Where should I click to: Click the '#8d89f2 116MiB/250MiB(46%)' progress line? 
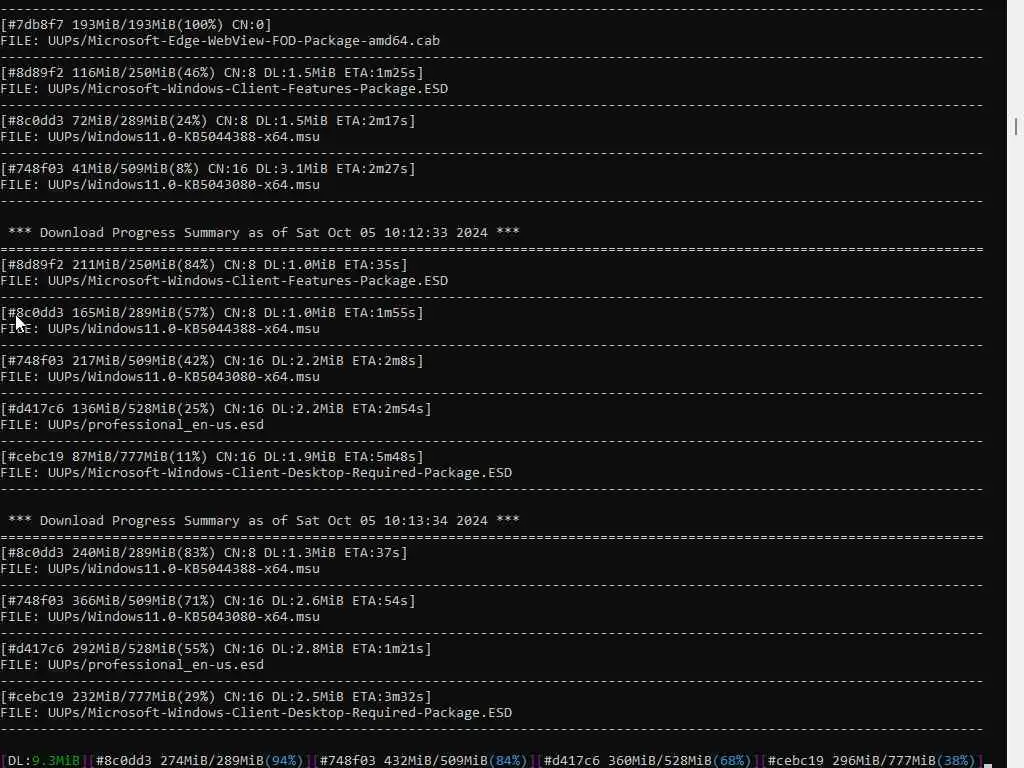(212, 72)
